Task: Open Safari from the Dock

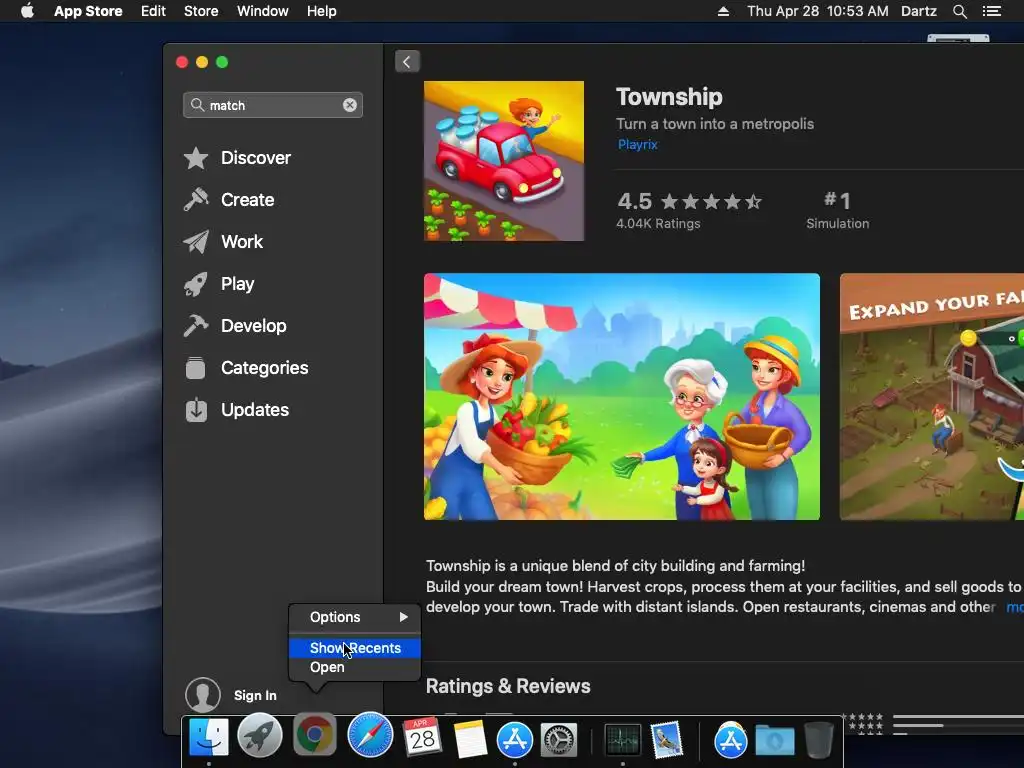Action: pos(370,735)
